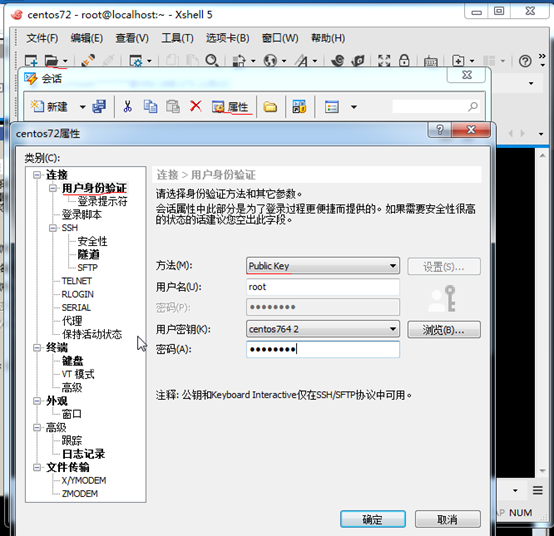This screenshot has width=554, height=536.
Task: Click the hamburger menu icon in status area
Action: 538,490
